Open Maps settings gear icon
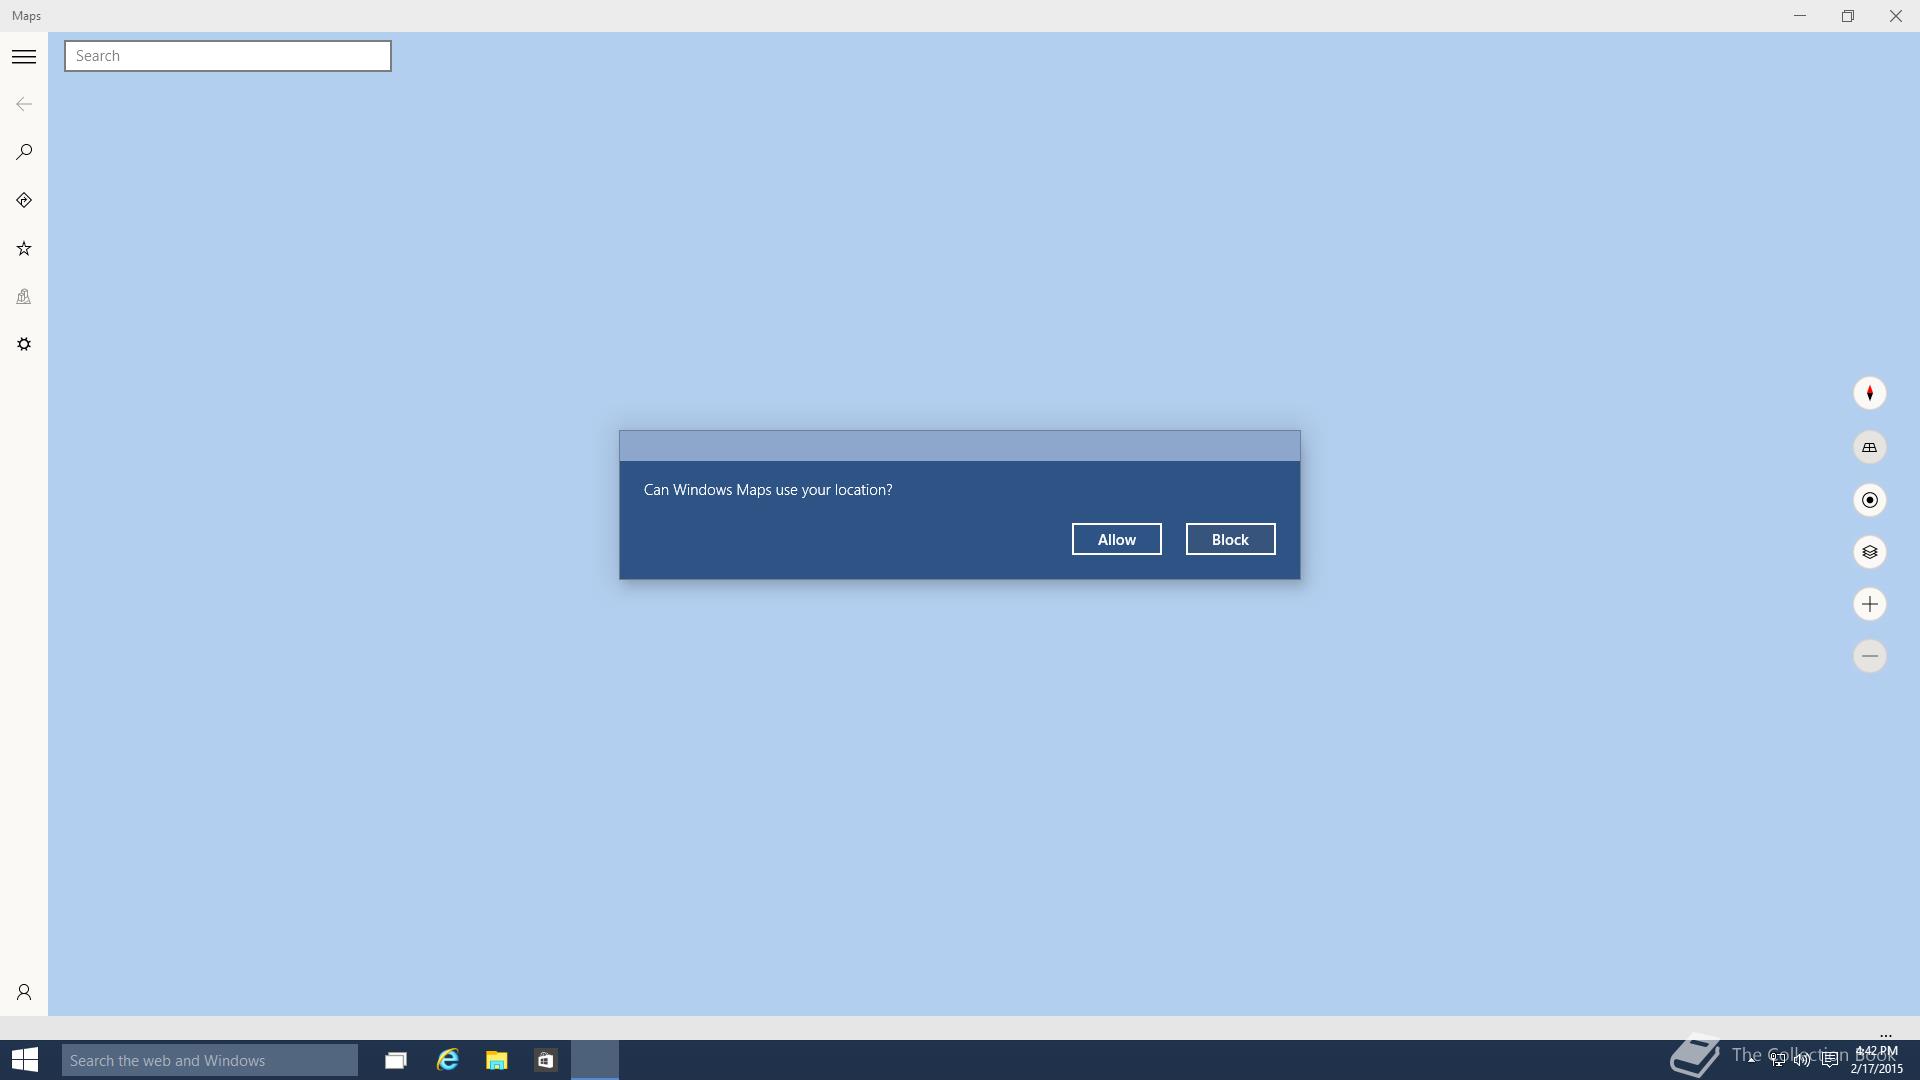1920x1080 pixels. click(x=24, y=344)
